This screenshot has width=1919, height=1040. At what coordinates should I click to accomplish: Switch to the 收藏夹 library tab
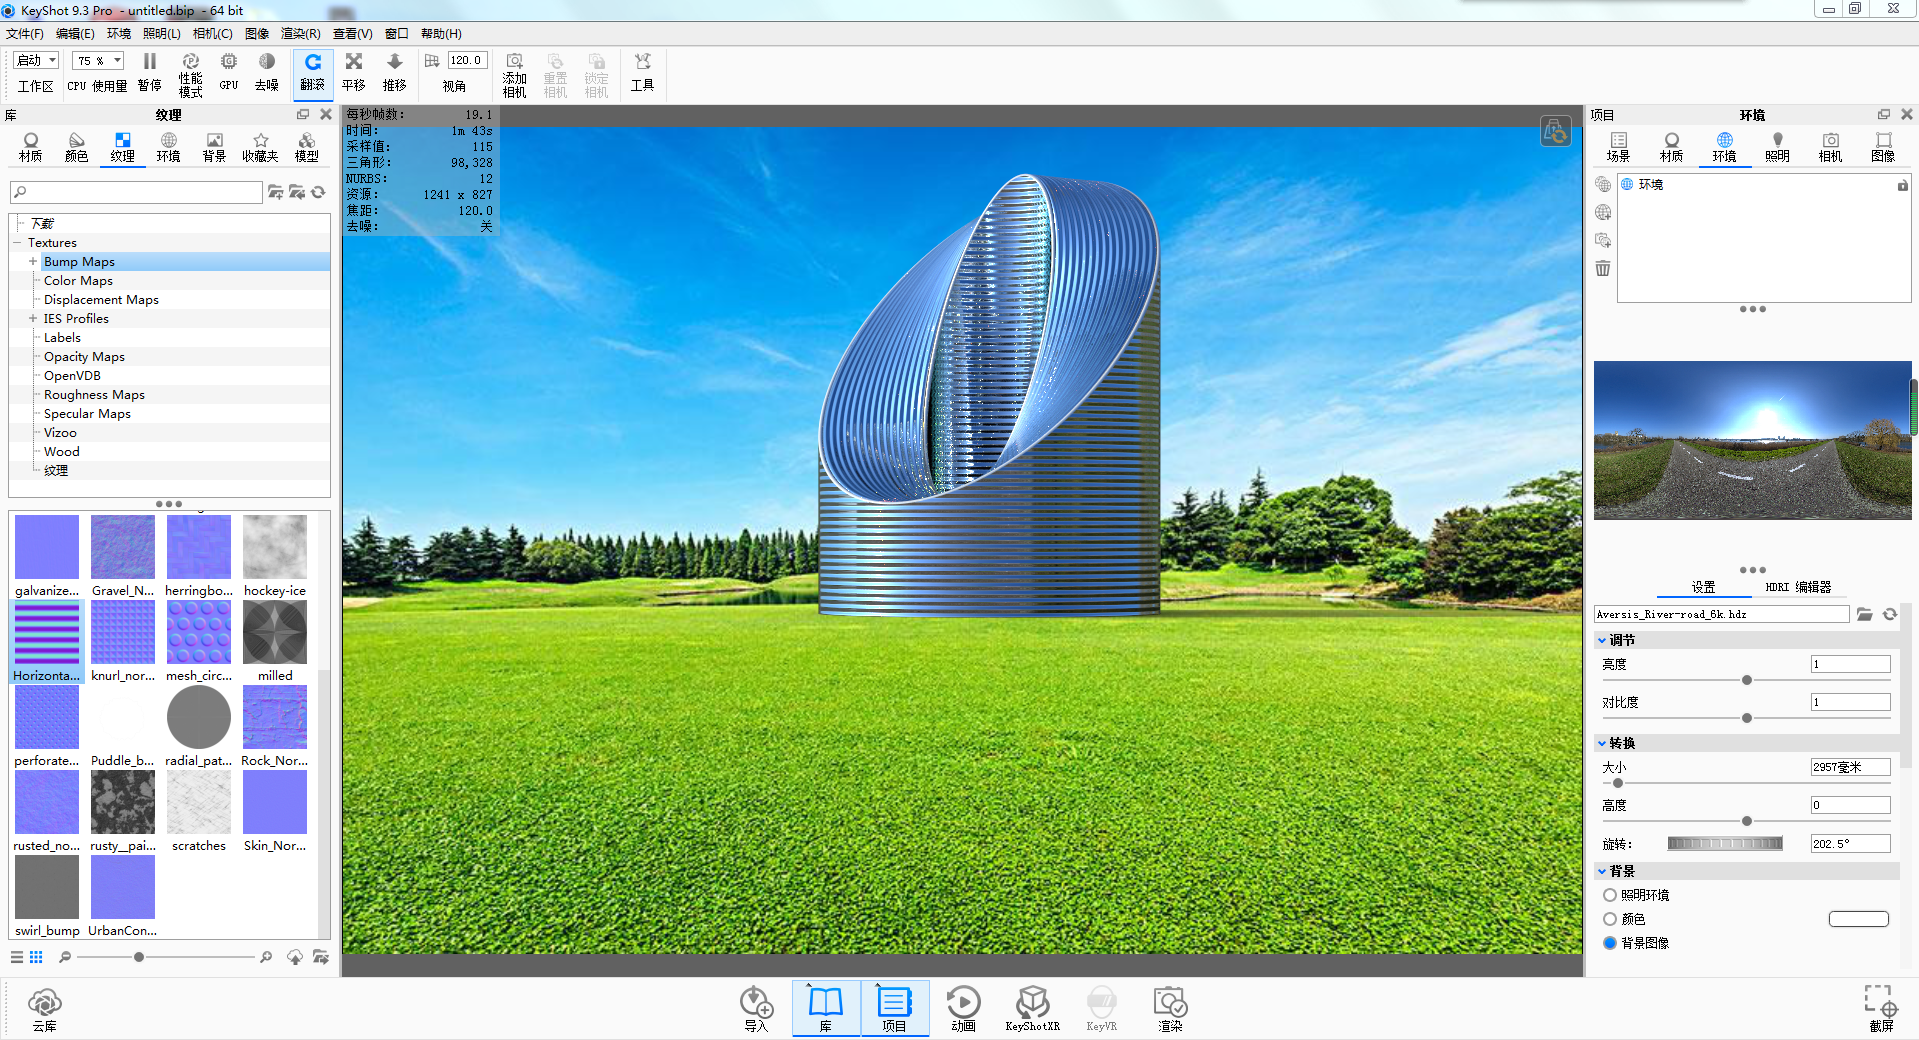pyautogui.click(x=260, y=147)
